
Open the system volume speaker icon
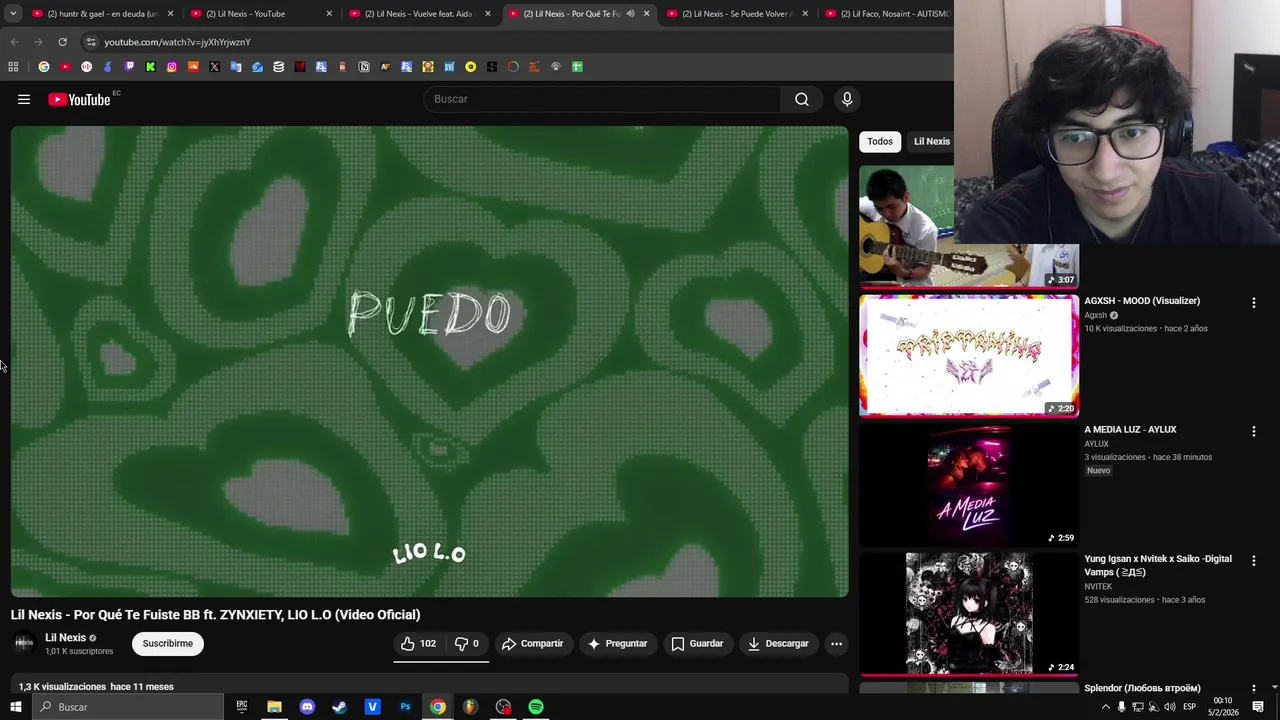click(x=1169, y=707)
